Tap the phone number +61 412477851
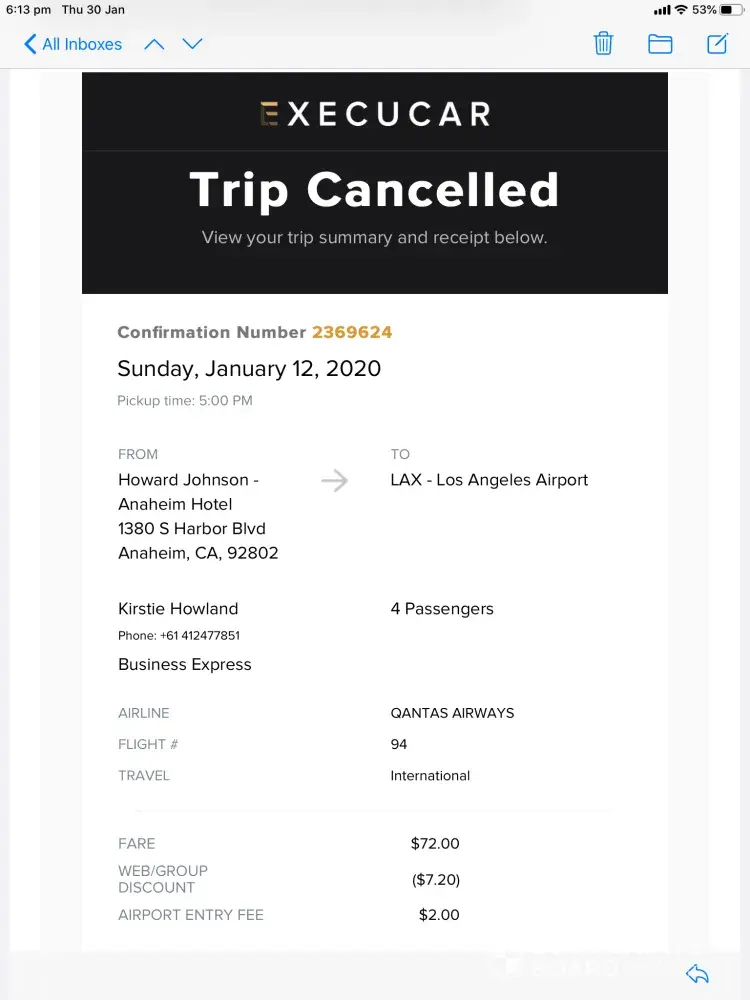 pos(199,635)
